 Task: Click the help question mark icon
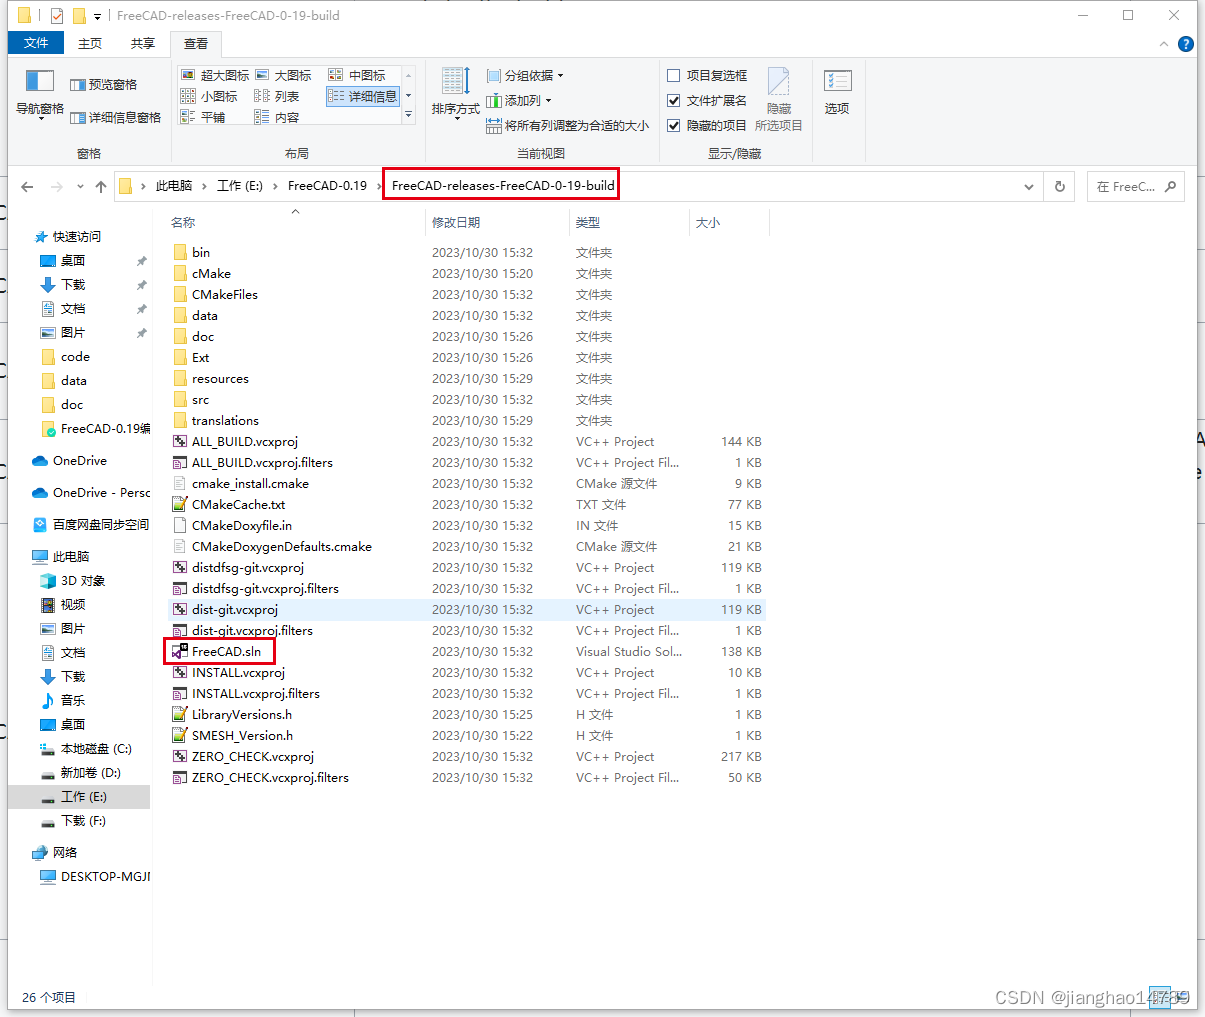tap(1185, 44)
